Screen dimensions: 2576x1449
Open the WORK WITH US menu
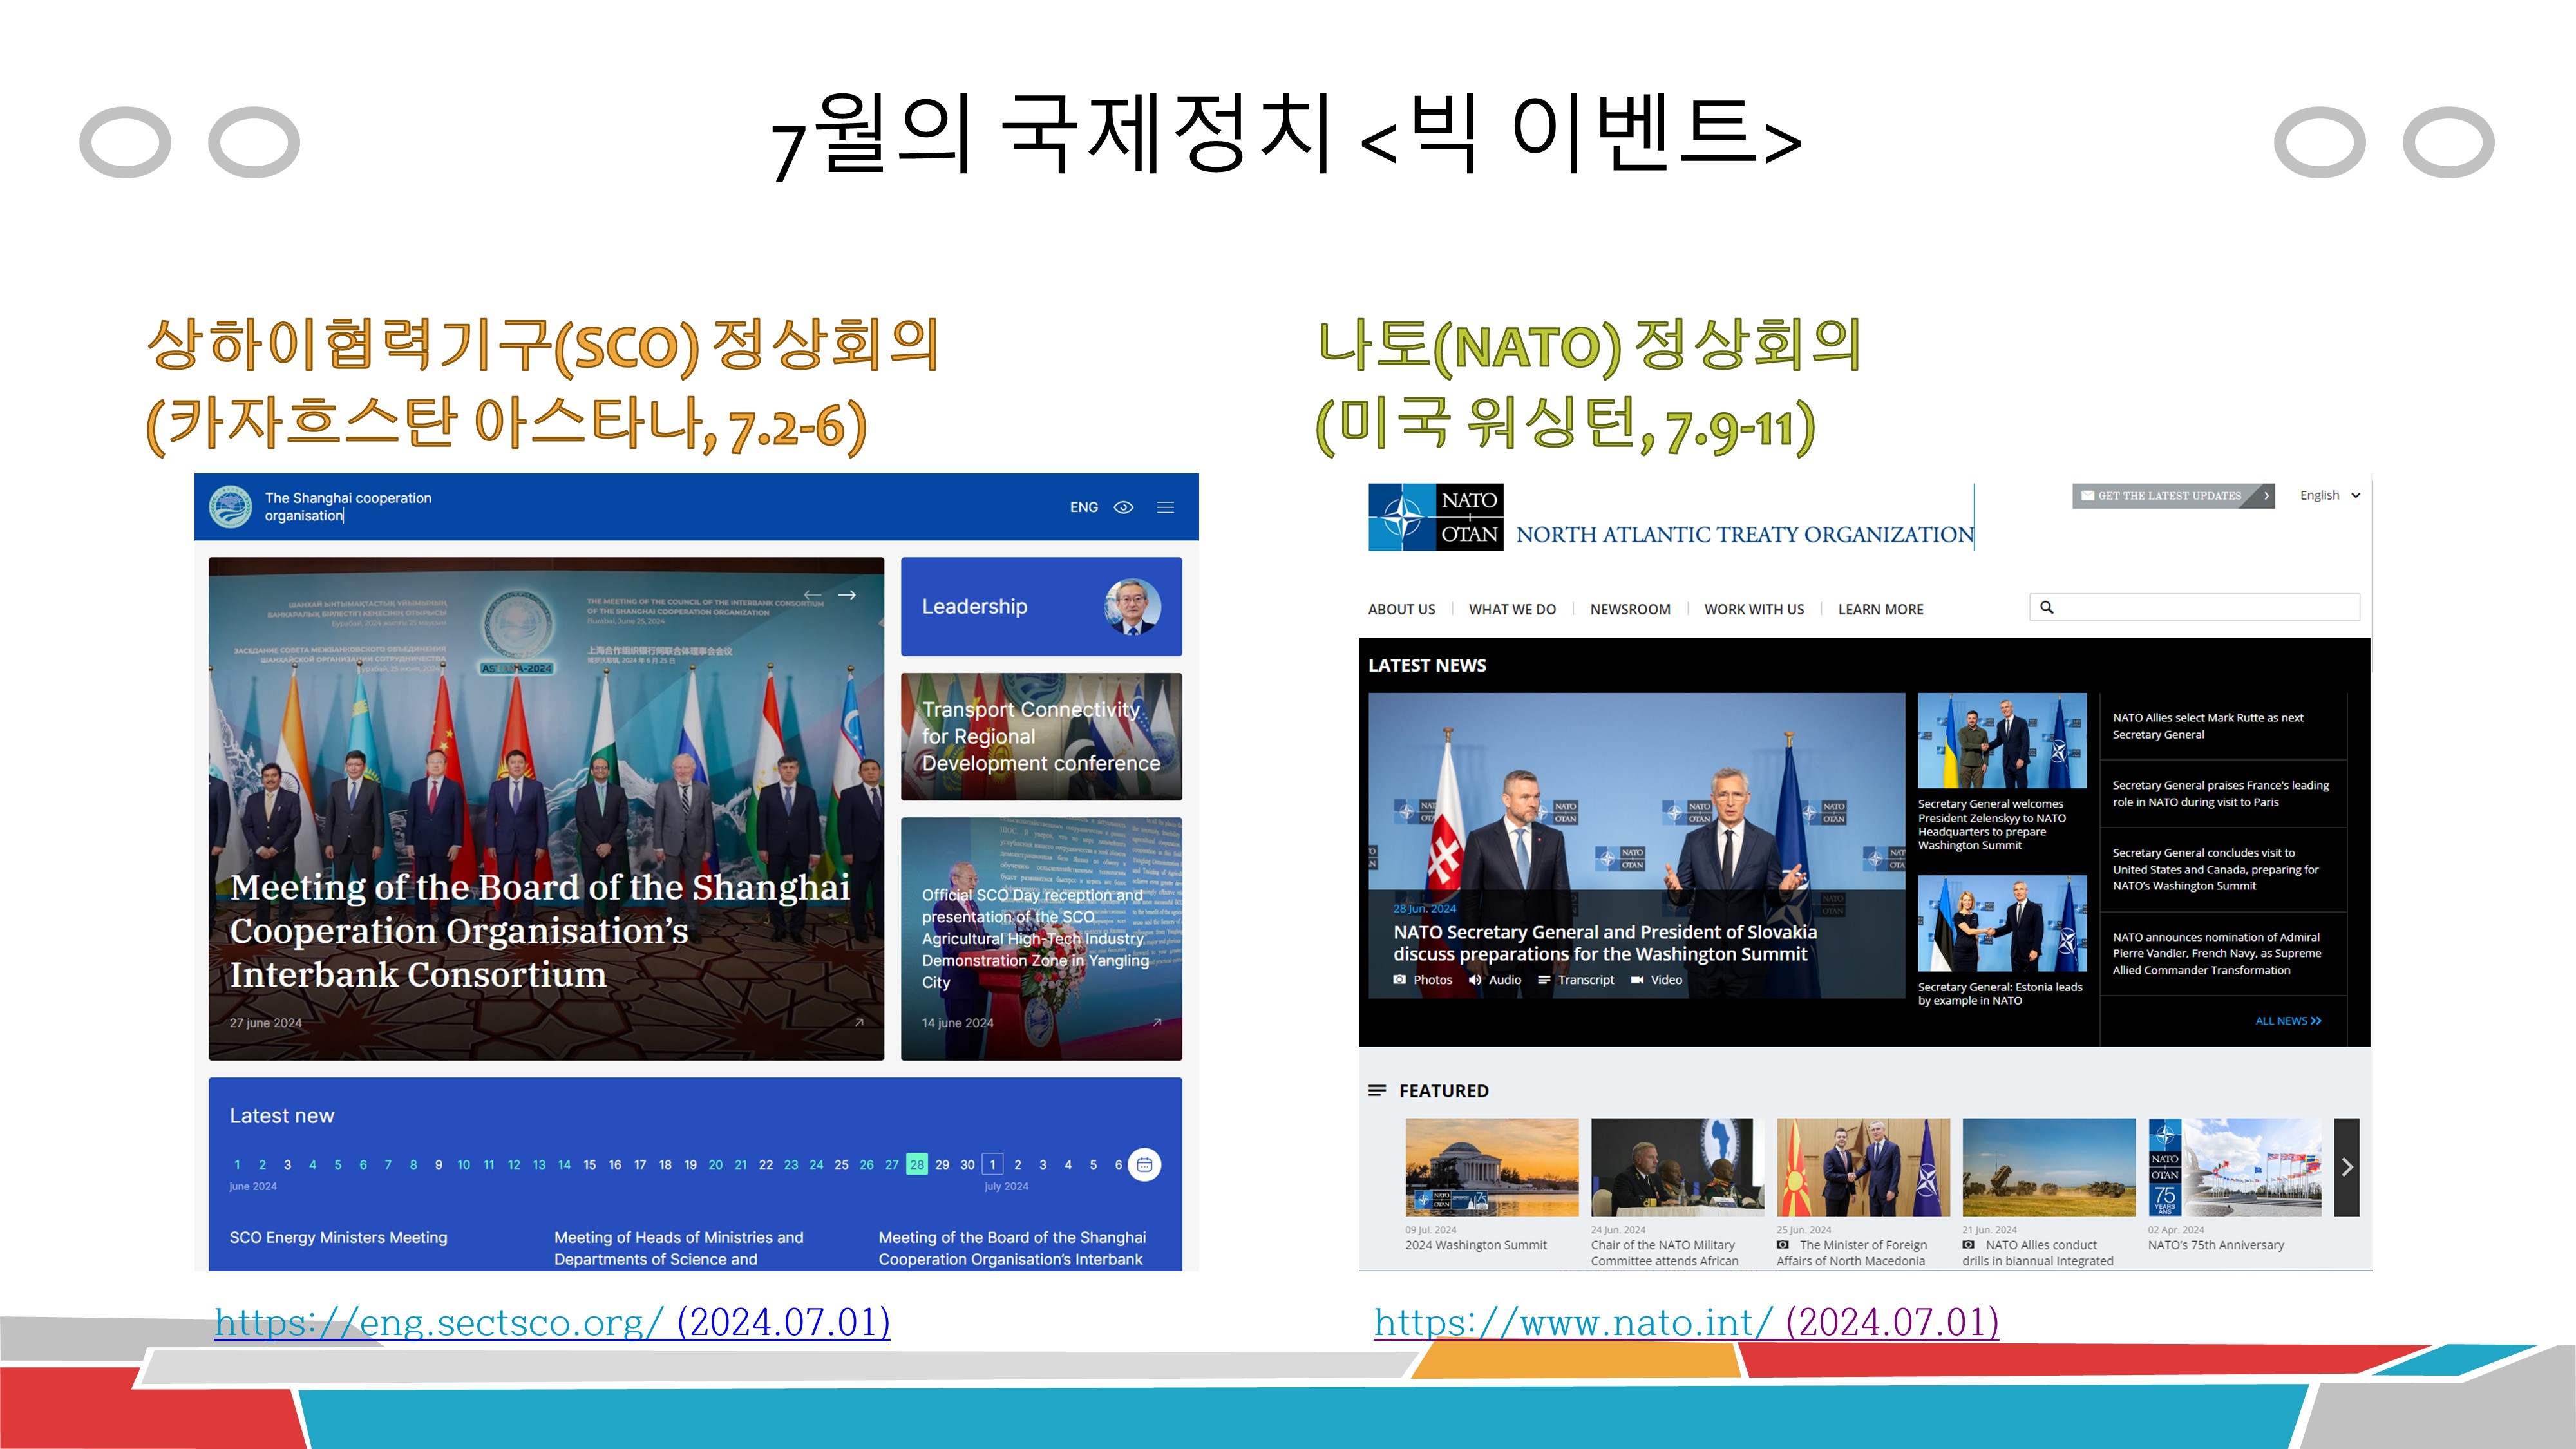tap(1754, 609)
